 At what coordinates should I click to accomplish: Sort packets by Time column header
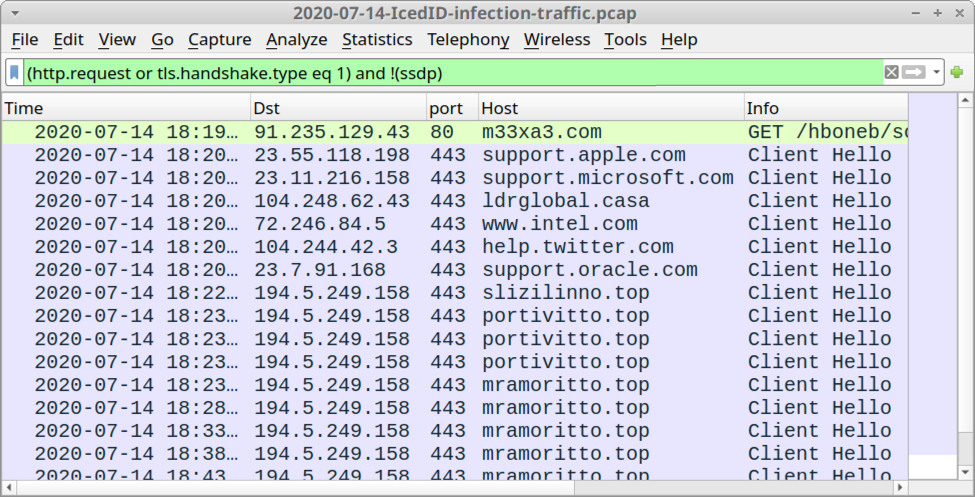click(x=126, y=108)
